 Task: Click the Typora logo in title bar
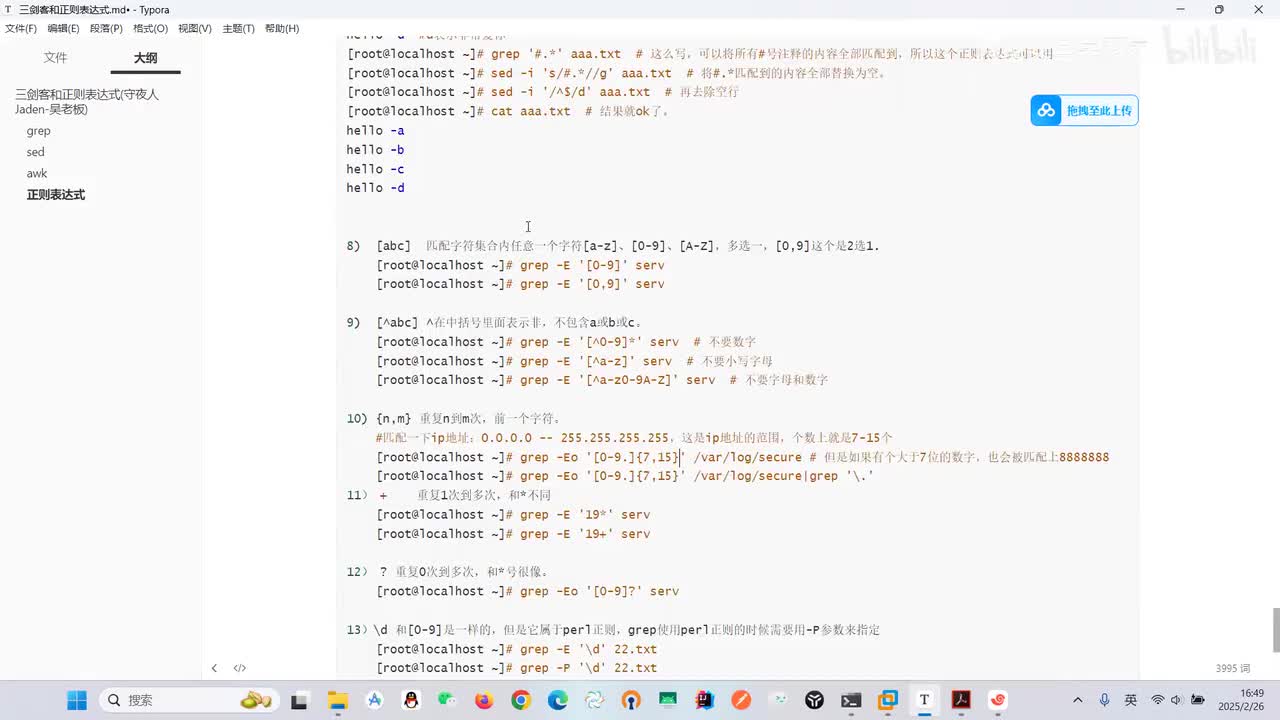click(8, 9)
